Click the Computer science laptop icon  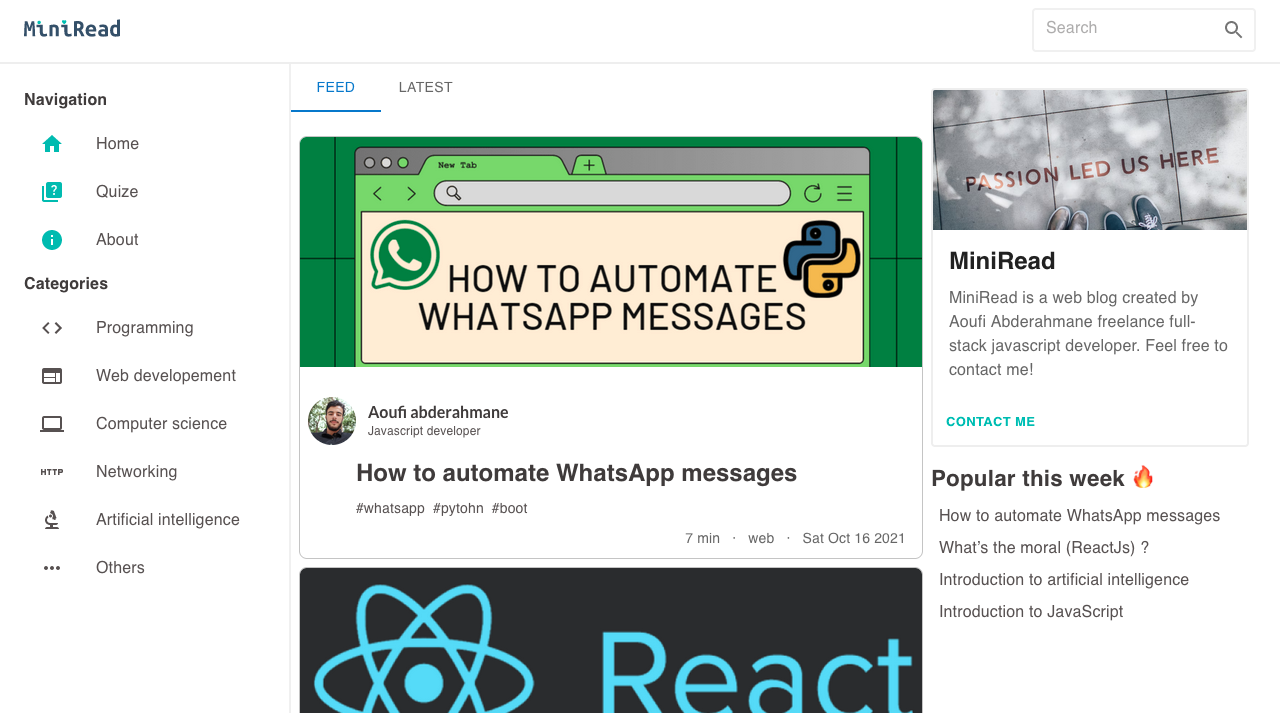(x=52, y=424)
